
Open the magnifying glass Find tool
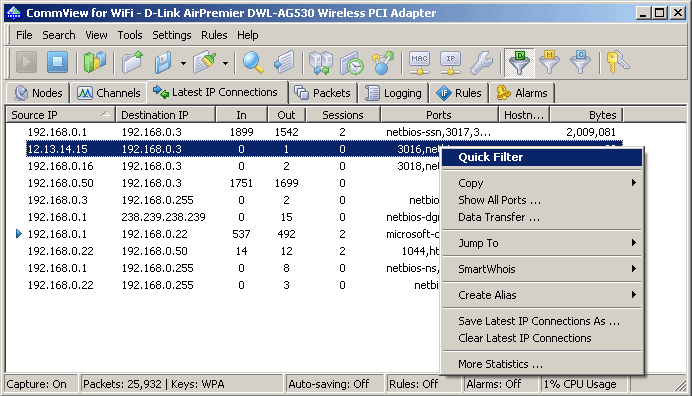(253, 62)
